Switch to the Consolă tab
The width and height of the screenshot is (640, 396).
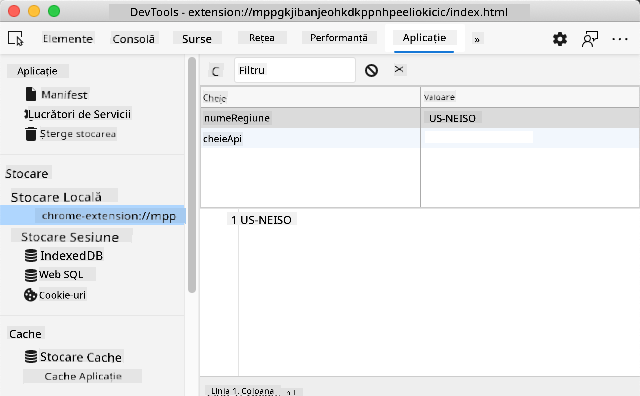(133, 39)
